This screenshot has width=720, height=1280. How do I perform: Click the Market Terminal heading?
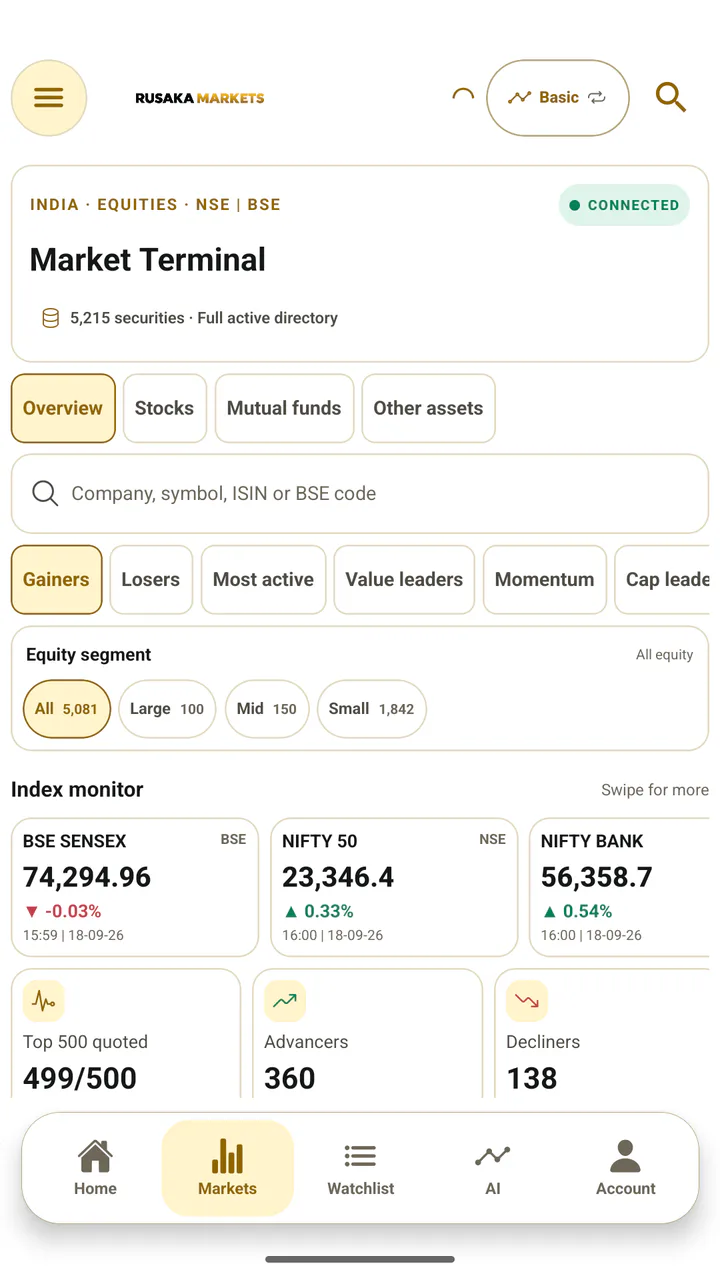(x=148, y=260)
